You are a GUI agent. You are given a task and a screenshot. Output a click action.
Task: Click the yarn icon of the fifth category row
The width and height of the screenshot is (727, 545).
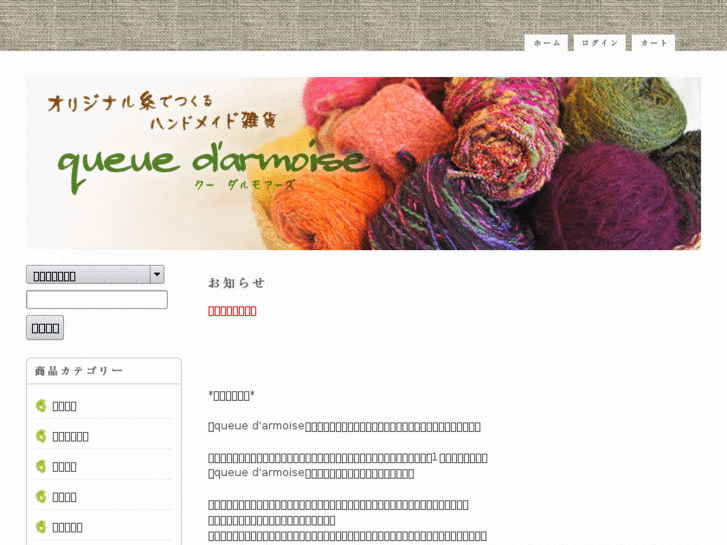pyautogui.click(x=41, y=527)
